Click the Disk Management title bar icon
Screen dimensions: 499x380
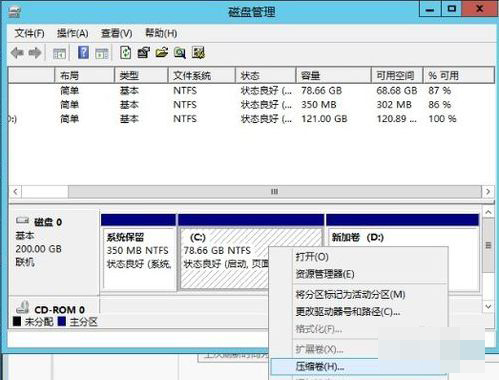click(15, 12)
